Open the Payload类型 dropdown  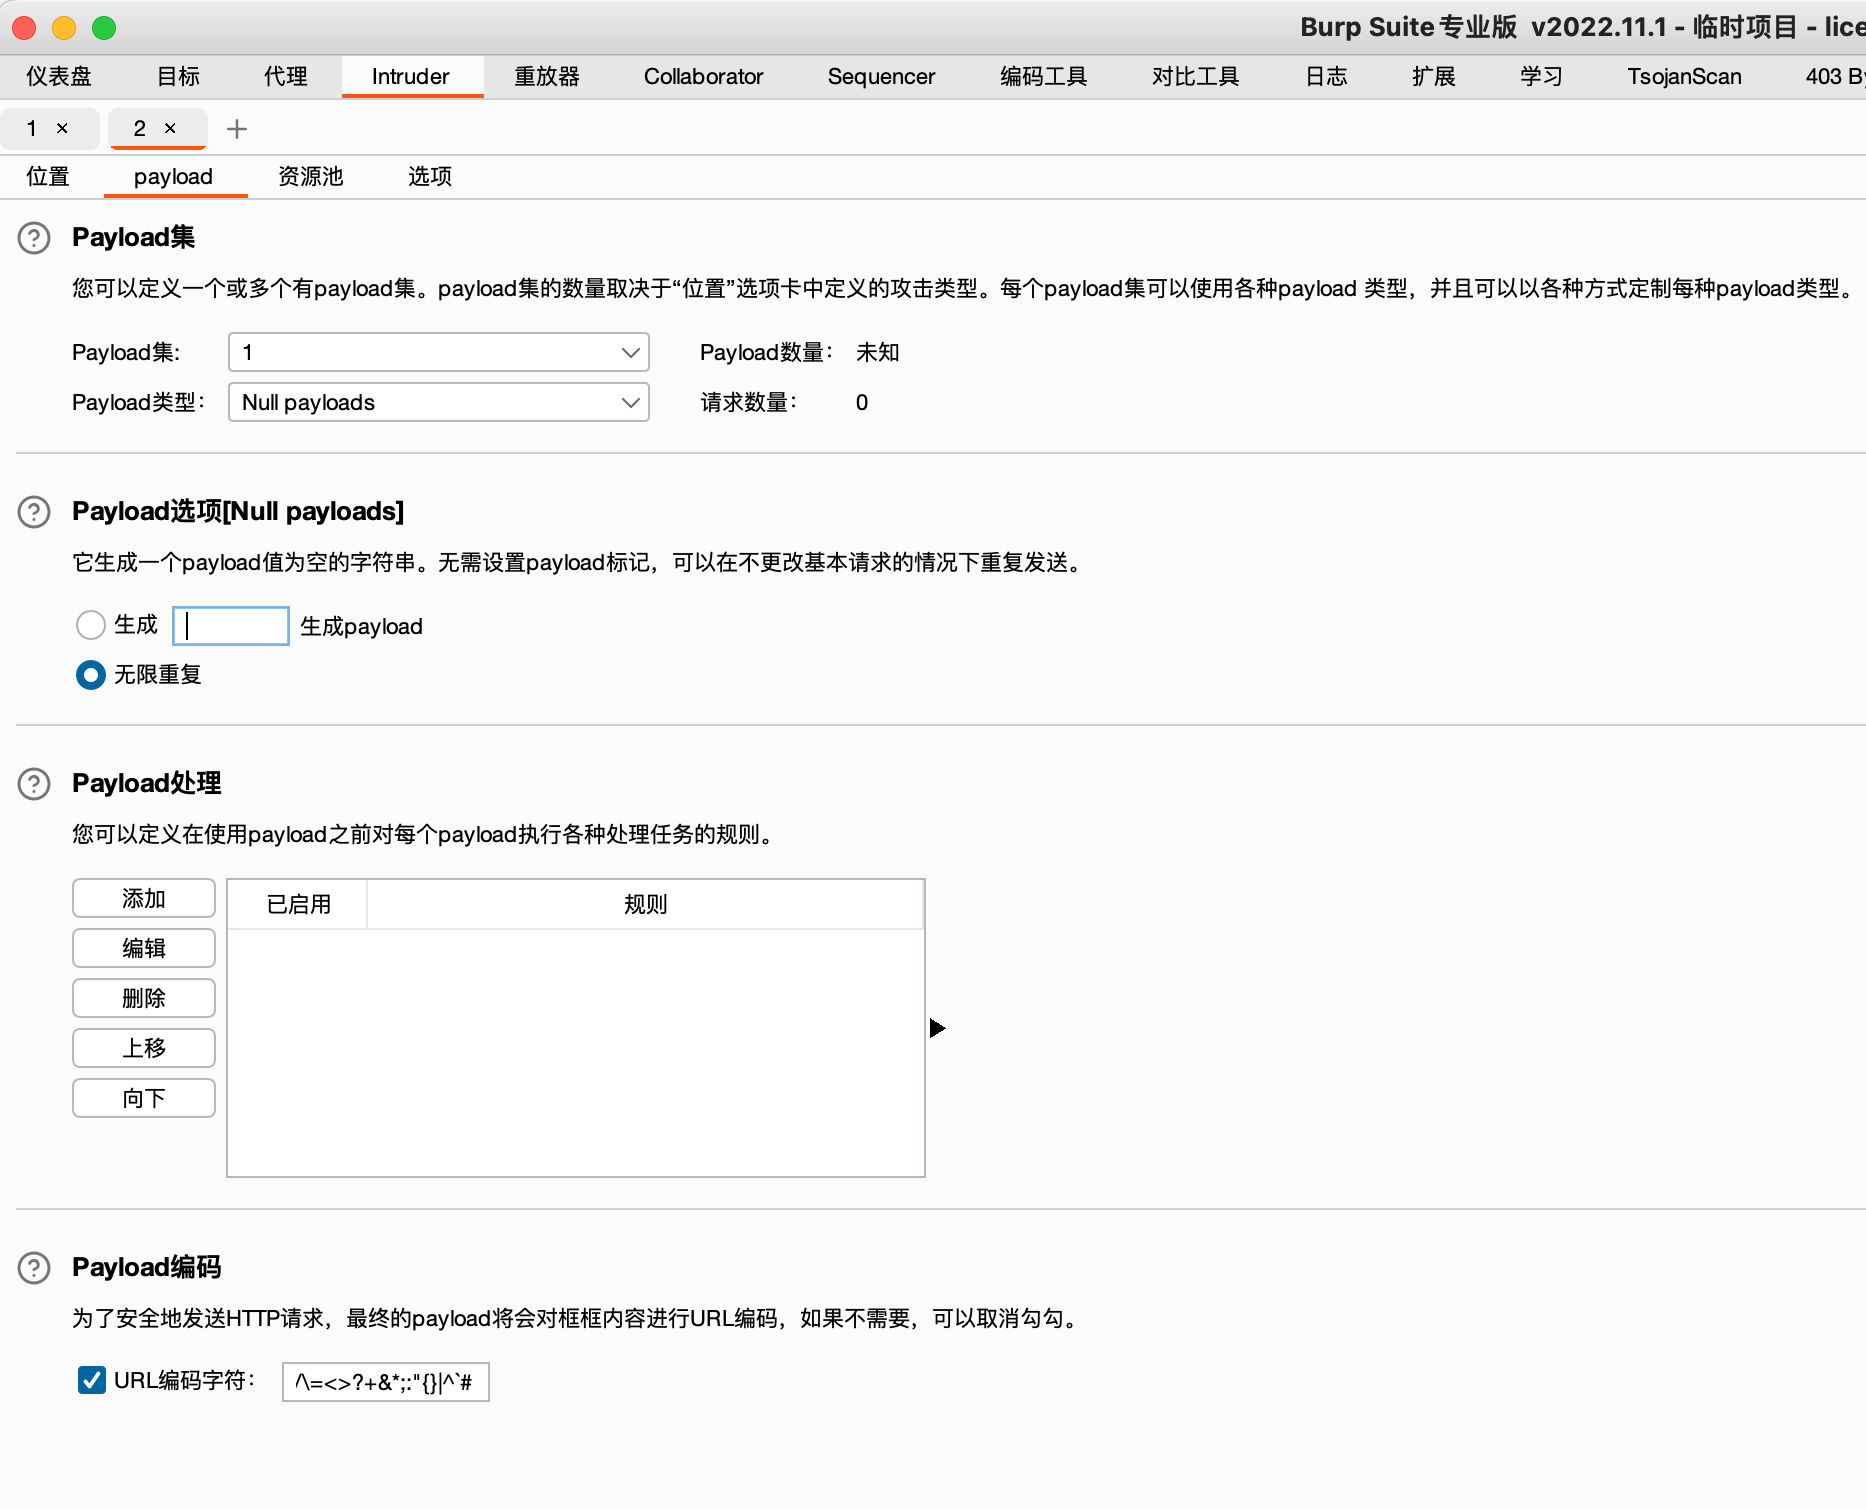[439, 402]
